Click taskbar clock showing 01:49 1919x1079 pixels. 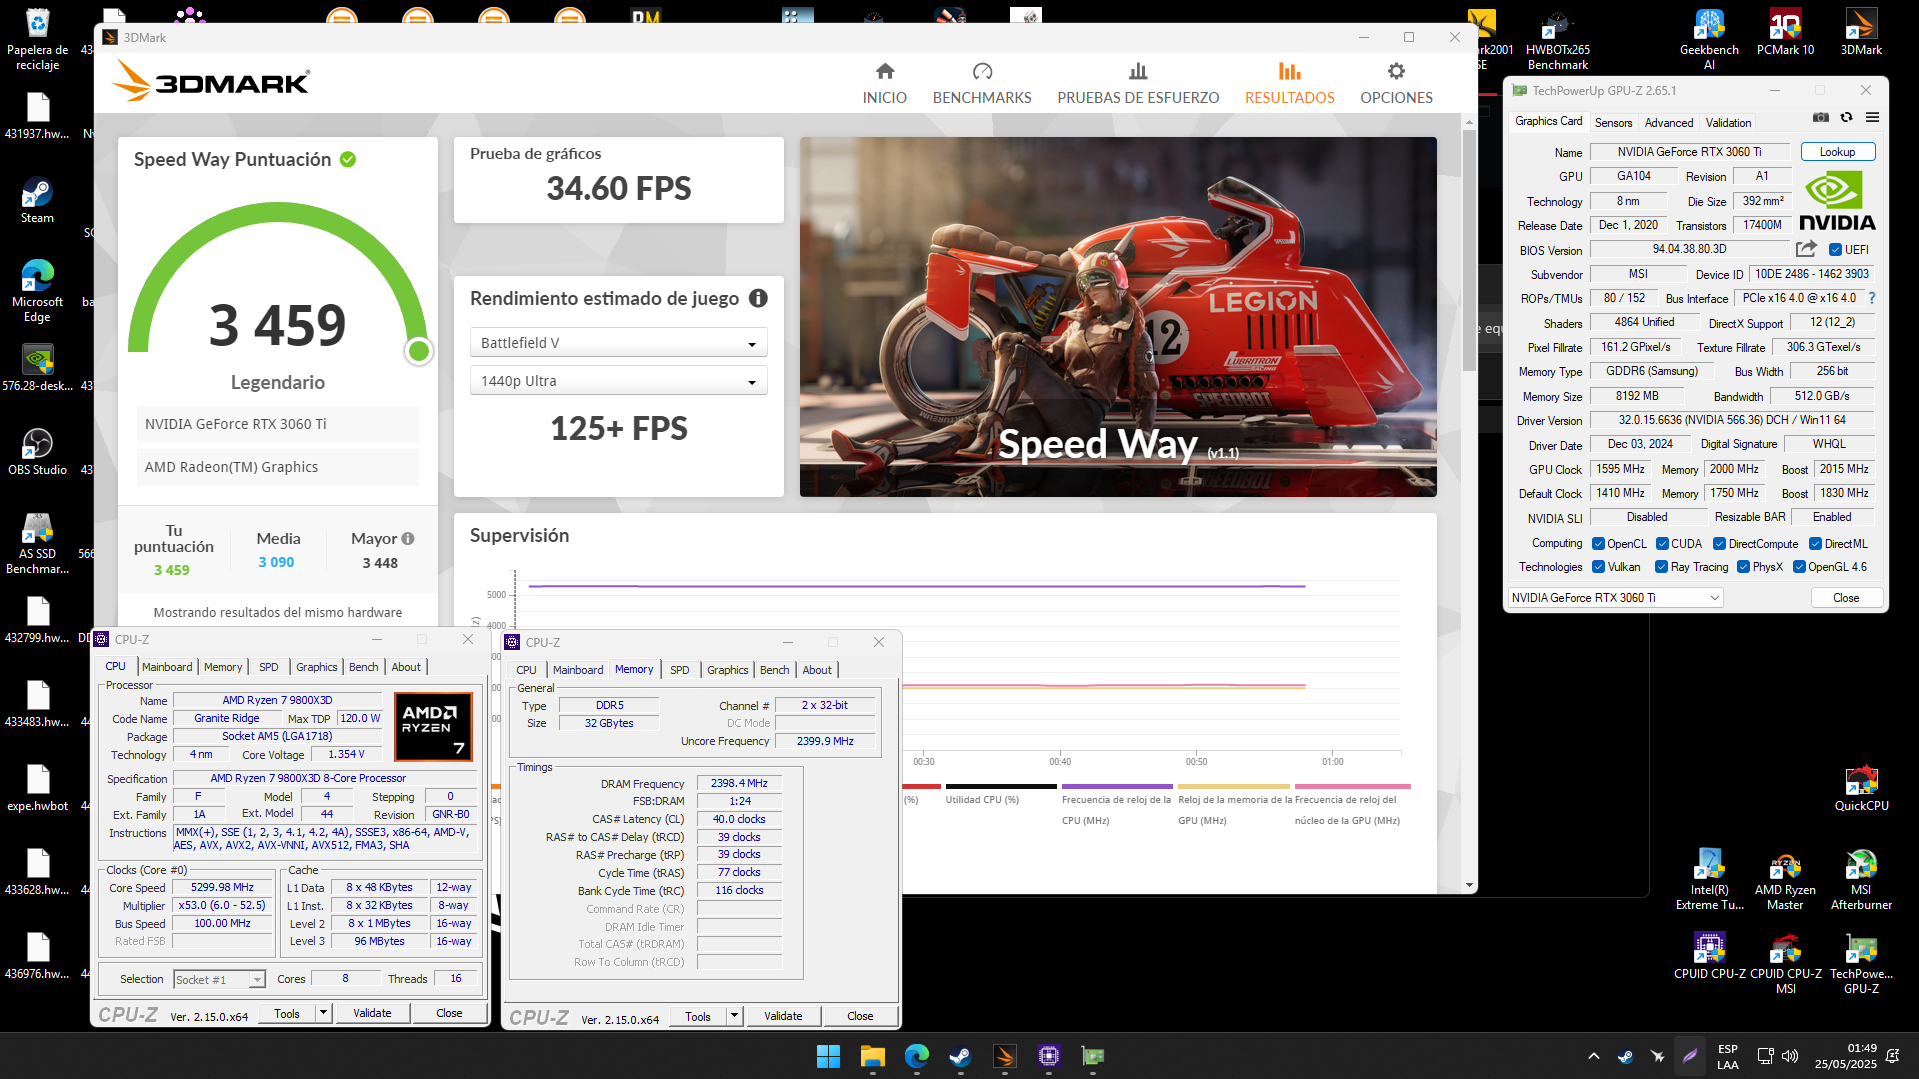click(1845, 1056)
